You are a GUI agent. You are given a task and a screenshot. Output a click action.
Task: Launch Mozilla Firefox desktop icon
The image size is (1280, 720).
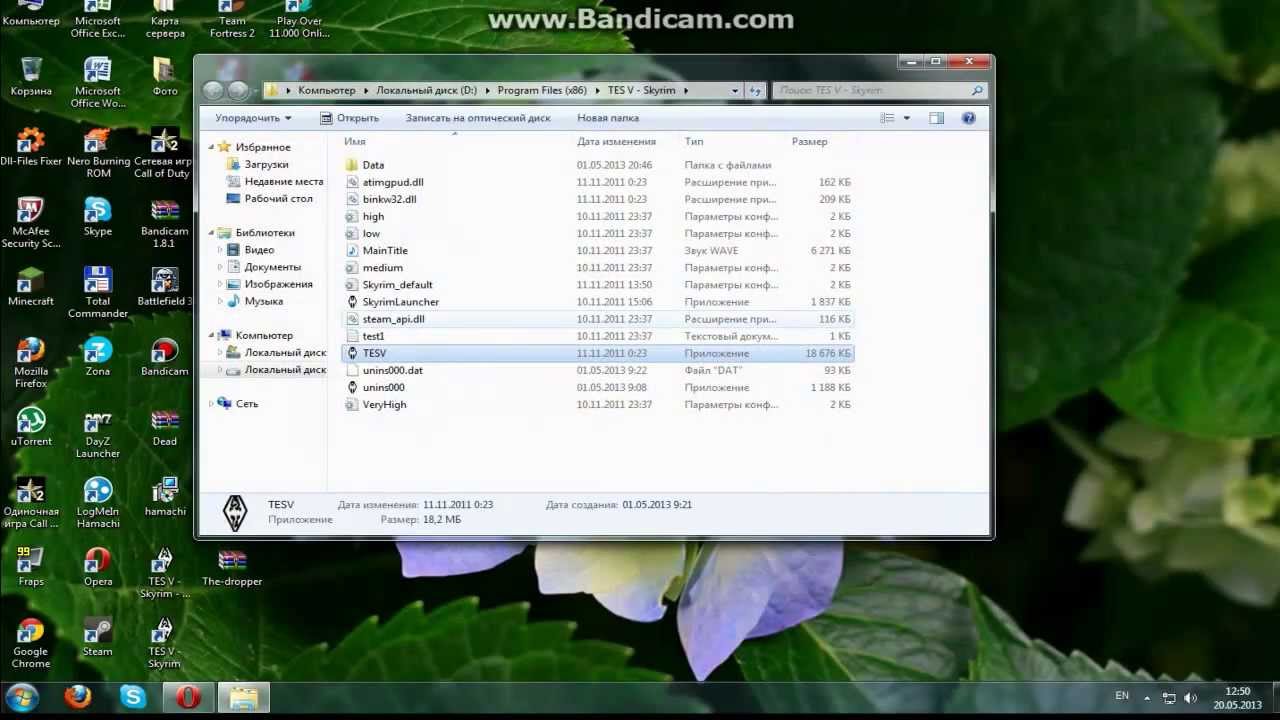[31, 363]
